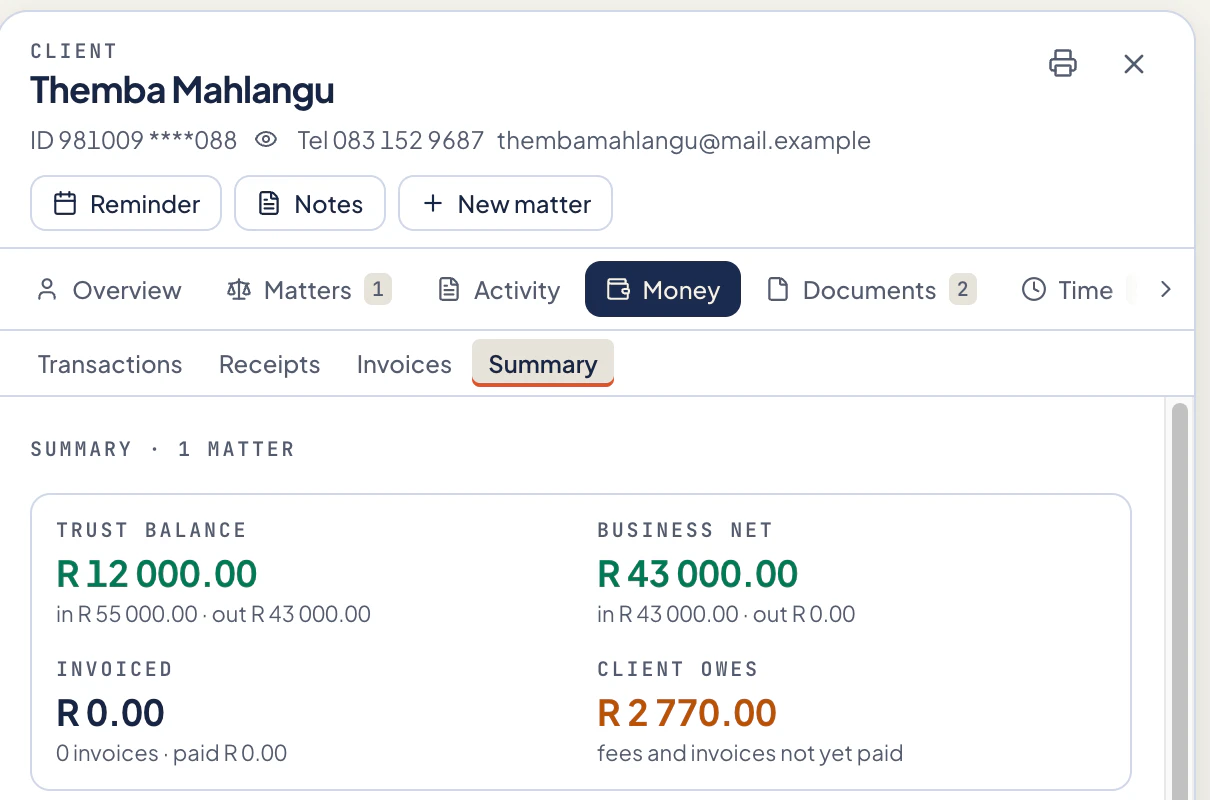Select the Summary sub-tab

tap(543, 363)
